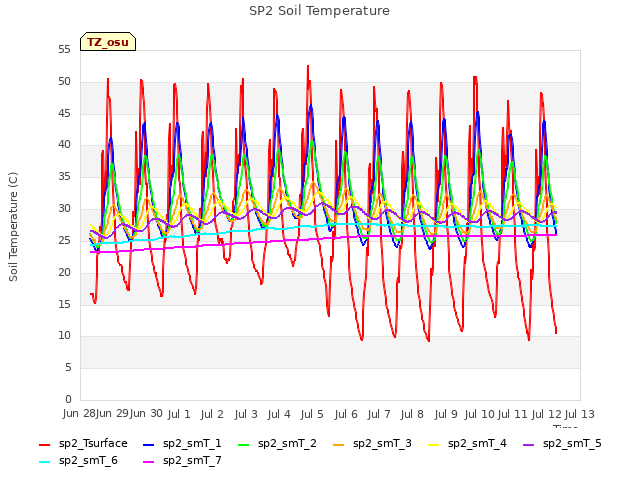Click the green sp2_smT_2 legend swatch
This screenshot has height=480, width=640.
[243, 445]
